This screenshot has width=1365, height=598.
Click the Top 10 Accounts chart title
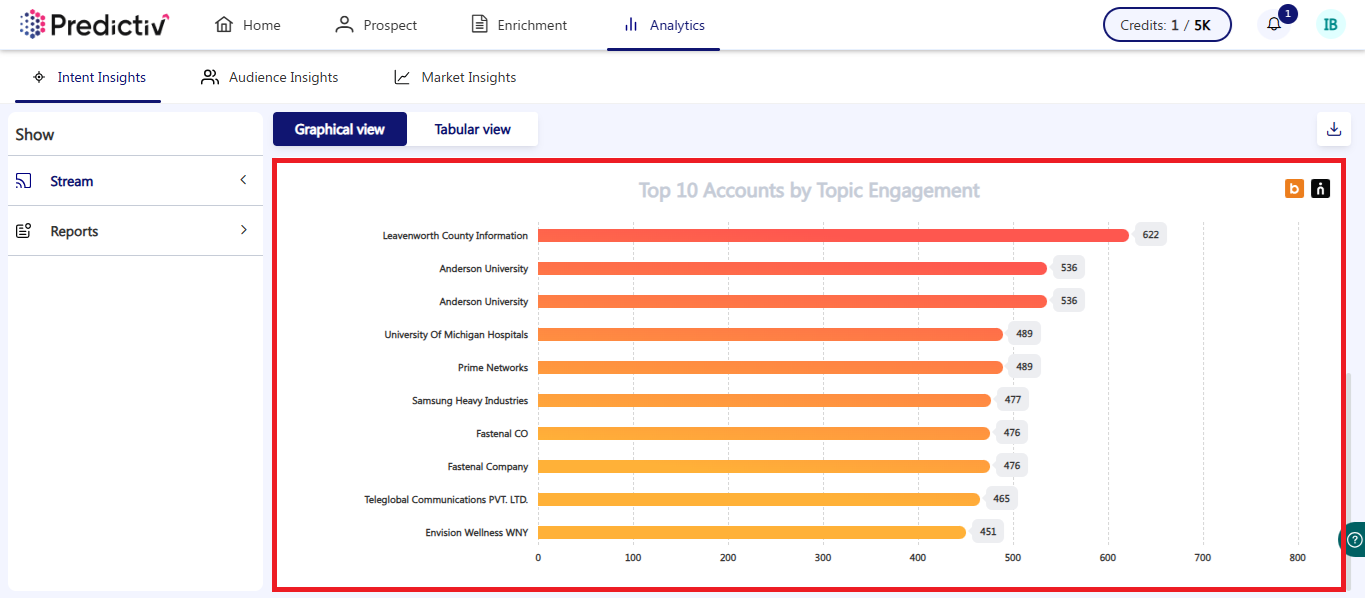click(x=809, y=190)
